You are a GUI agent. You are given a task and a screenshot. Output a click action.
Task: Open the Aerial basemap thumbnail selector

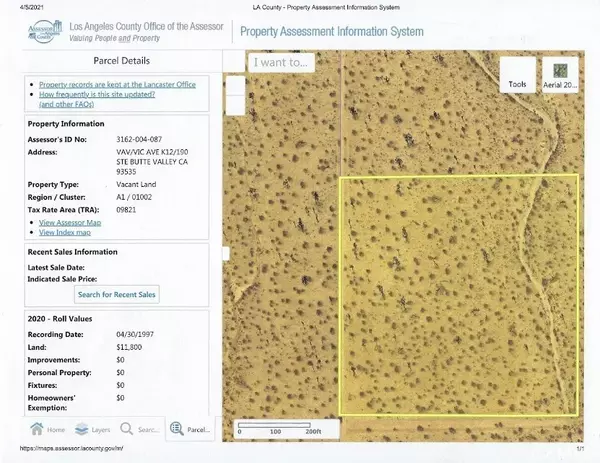pyautogui.click(x=560, y=74)
